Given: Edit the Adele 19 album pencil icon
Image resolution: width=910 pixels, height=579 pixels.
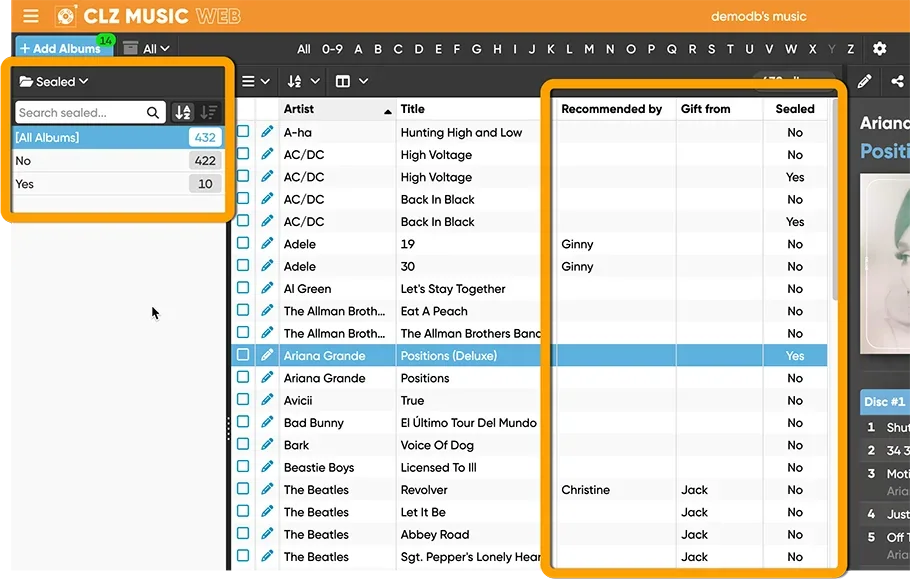Looking at the screenshot, I should [267, 244].
